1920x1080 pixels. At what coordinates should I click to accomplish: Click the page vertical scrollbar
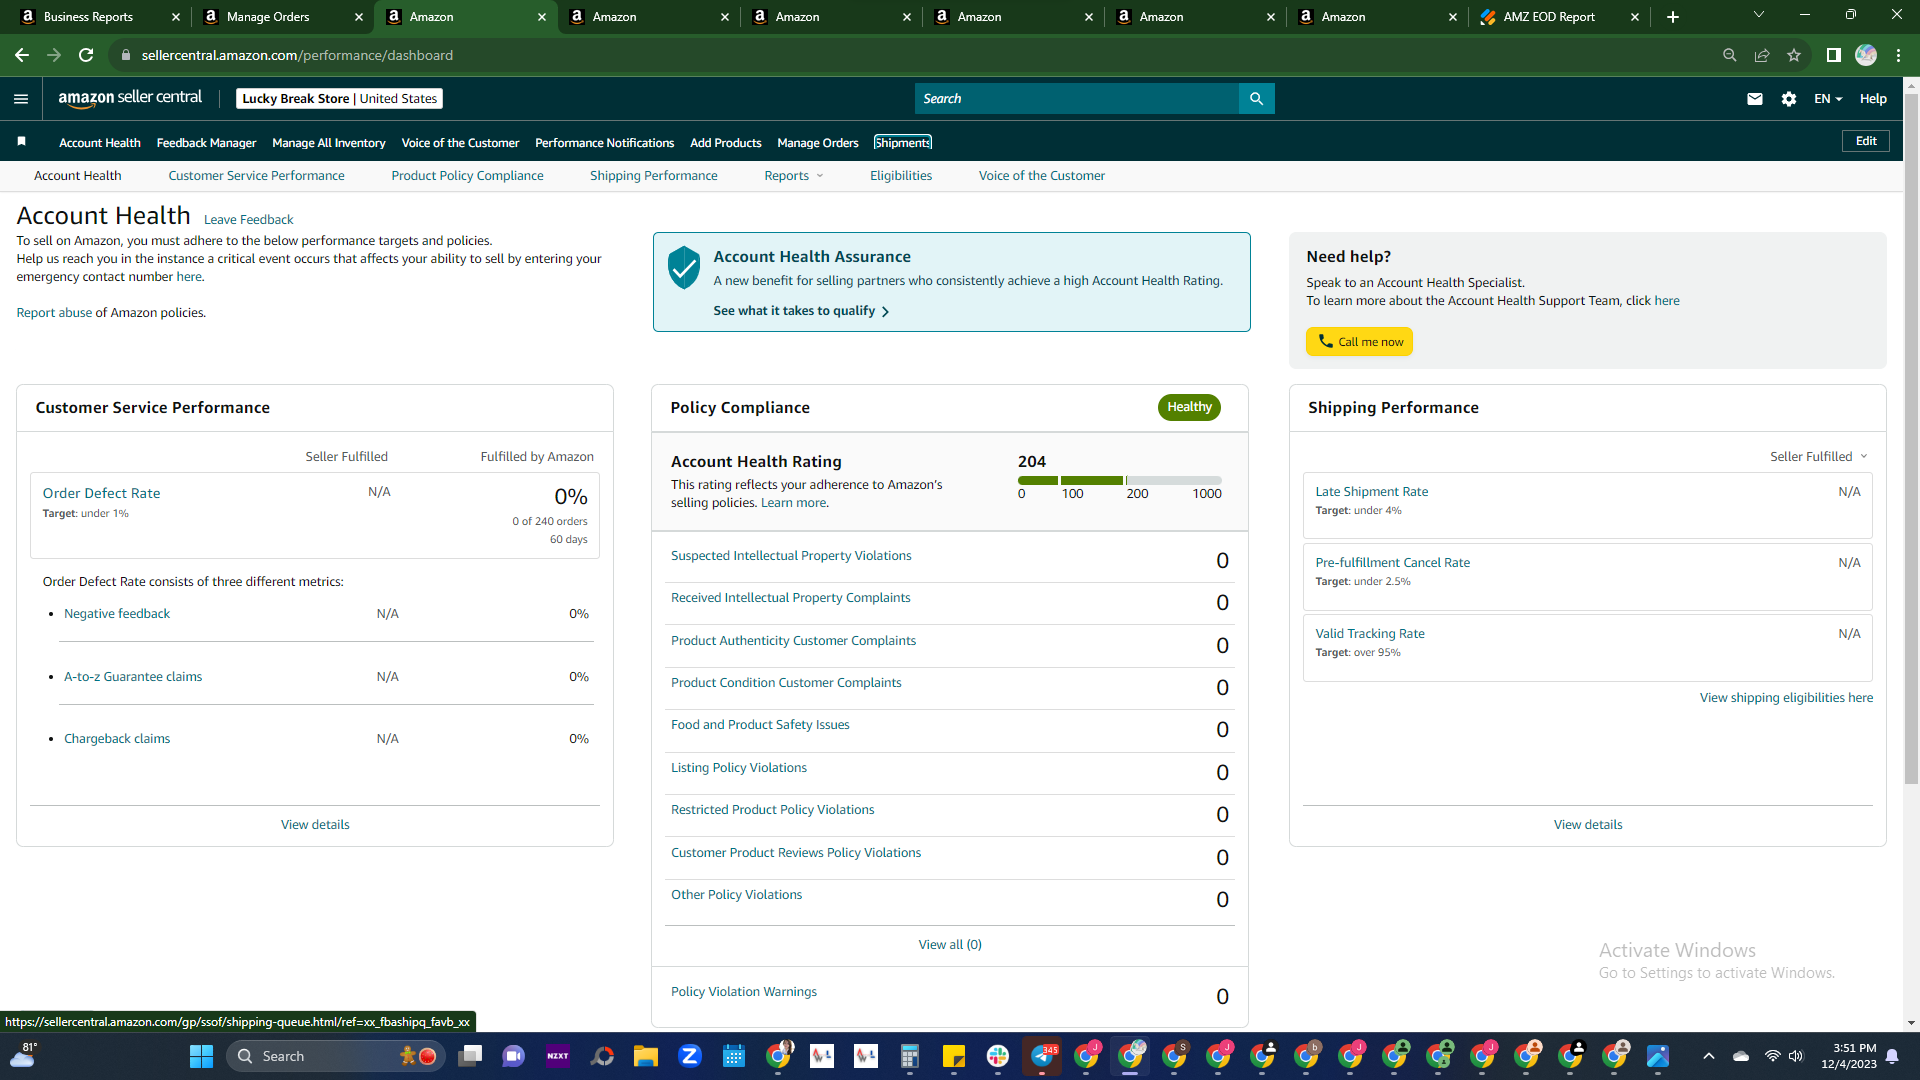point(1911,440)
